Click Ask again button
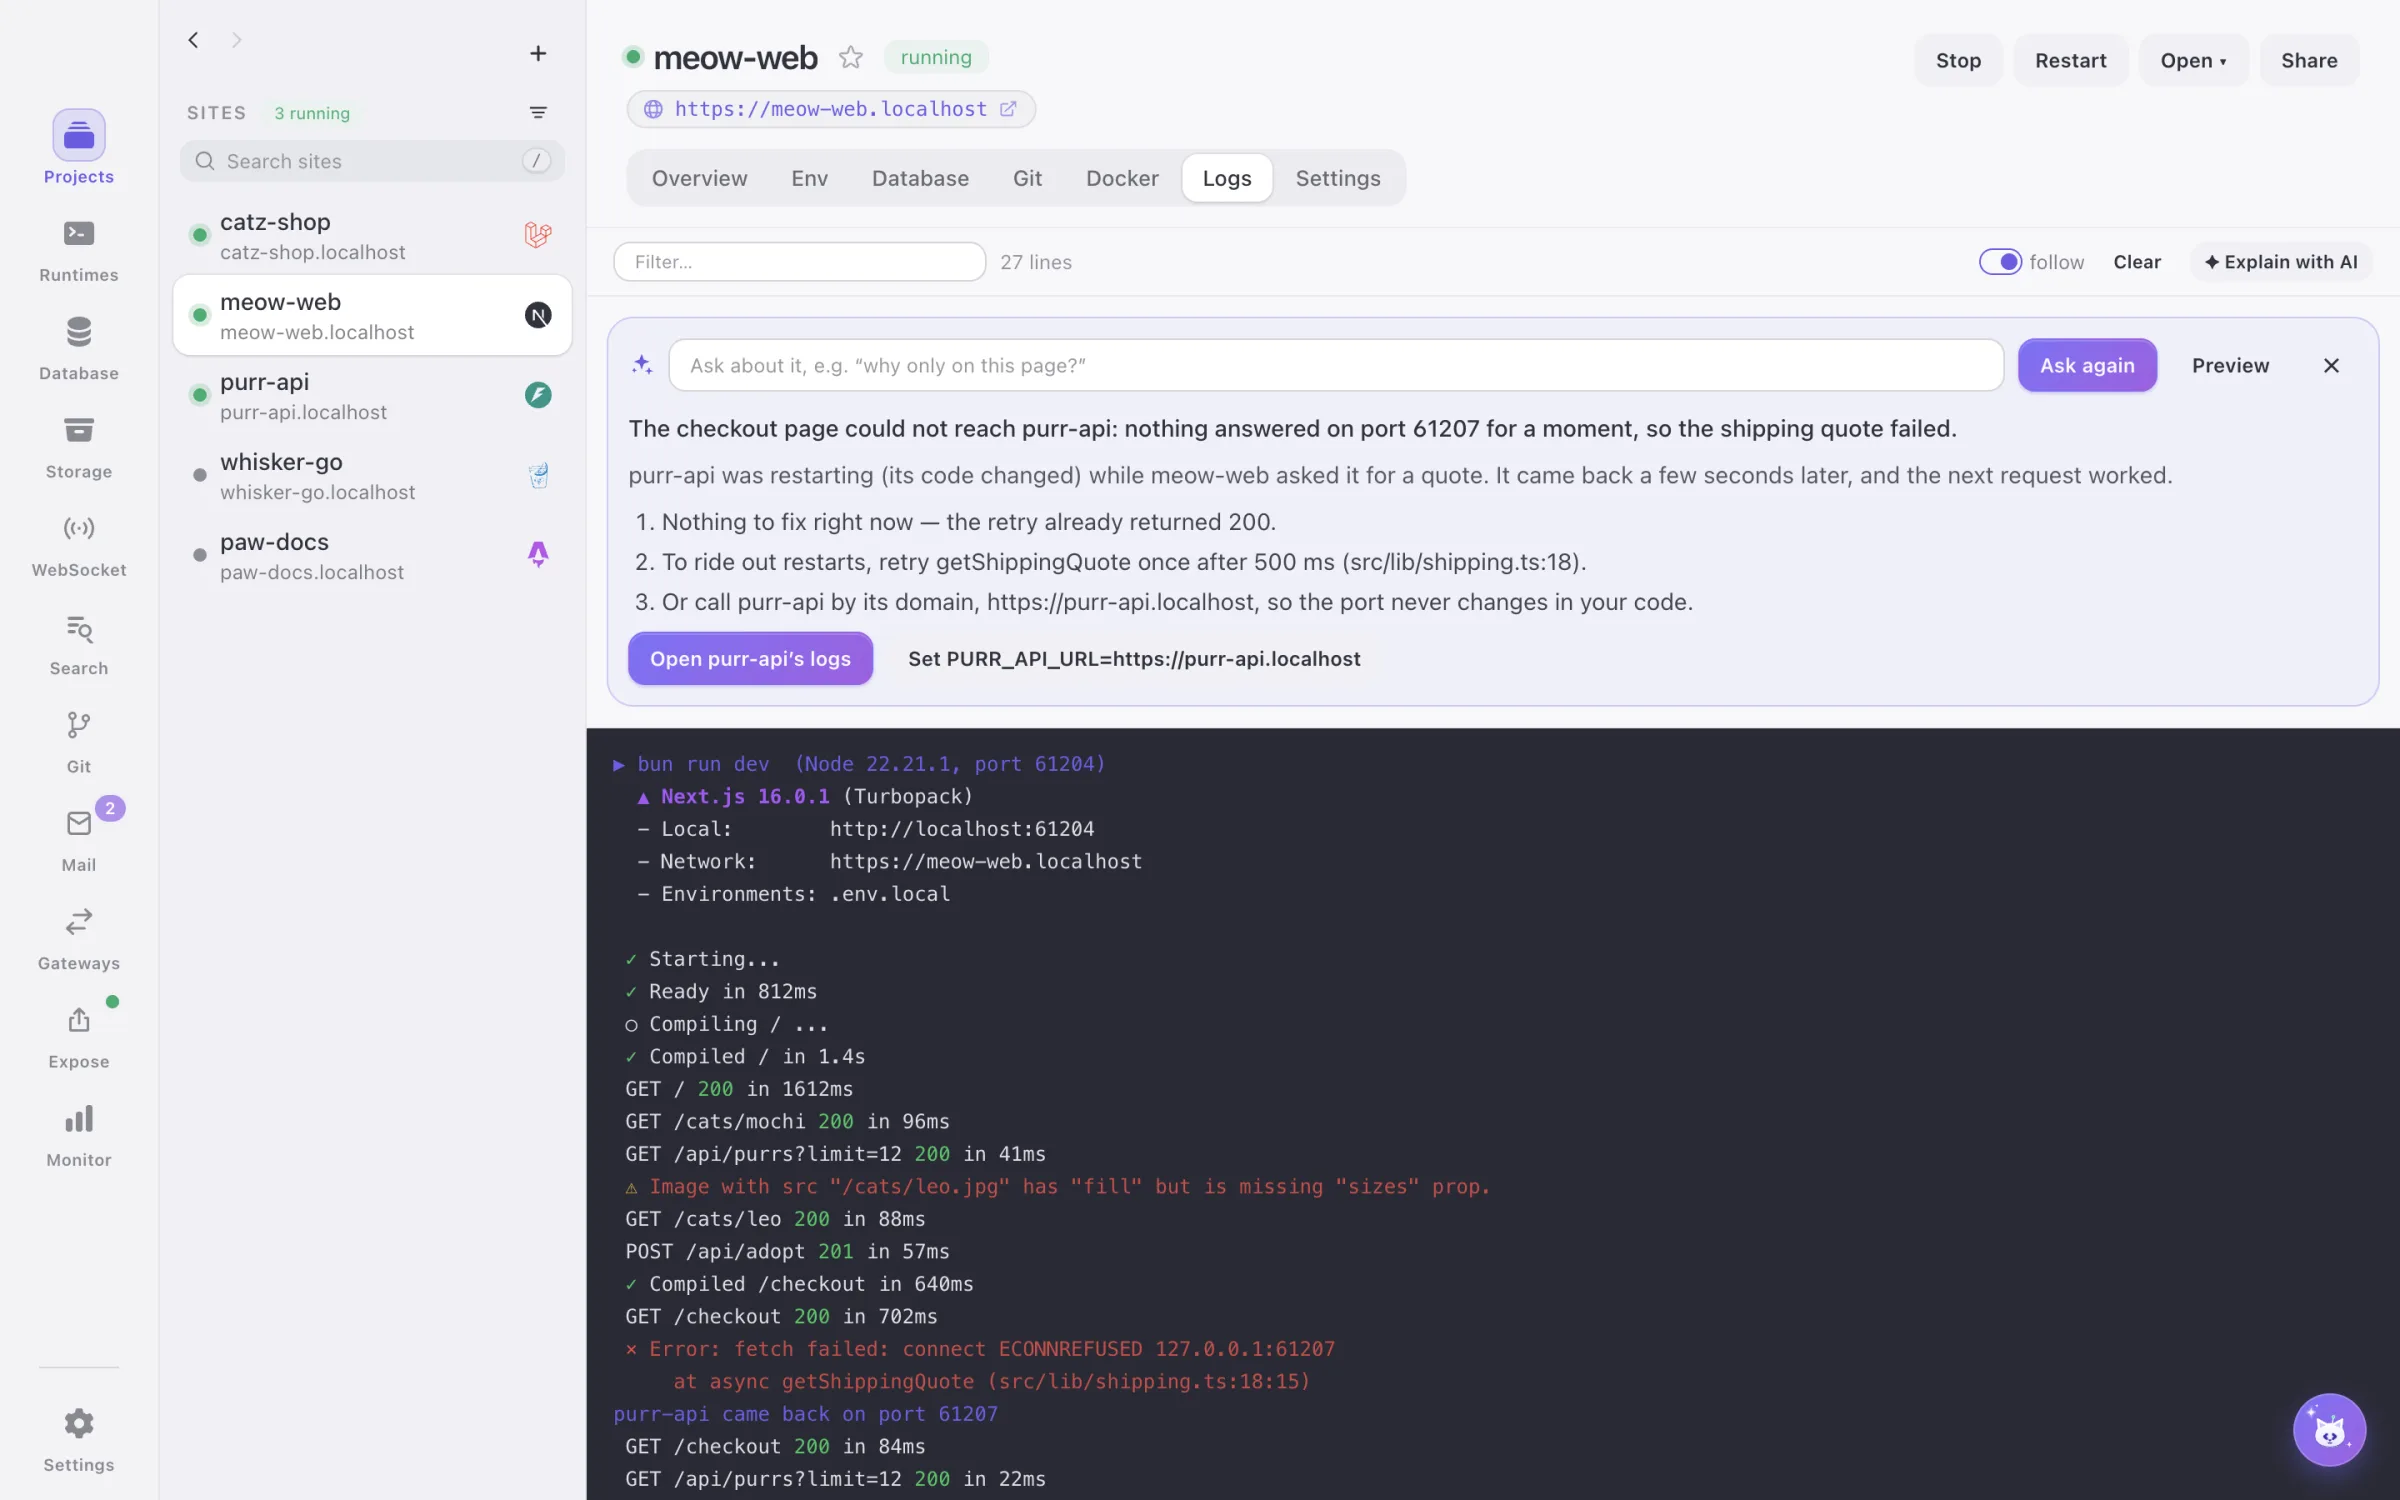2400x1500 pixels. (x=2087, y=365)
